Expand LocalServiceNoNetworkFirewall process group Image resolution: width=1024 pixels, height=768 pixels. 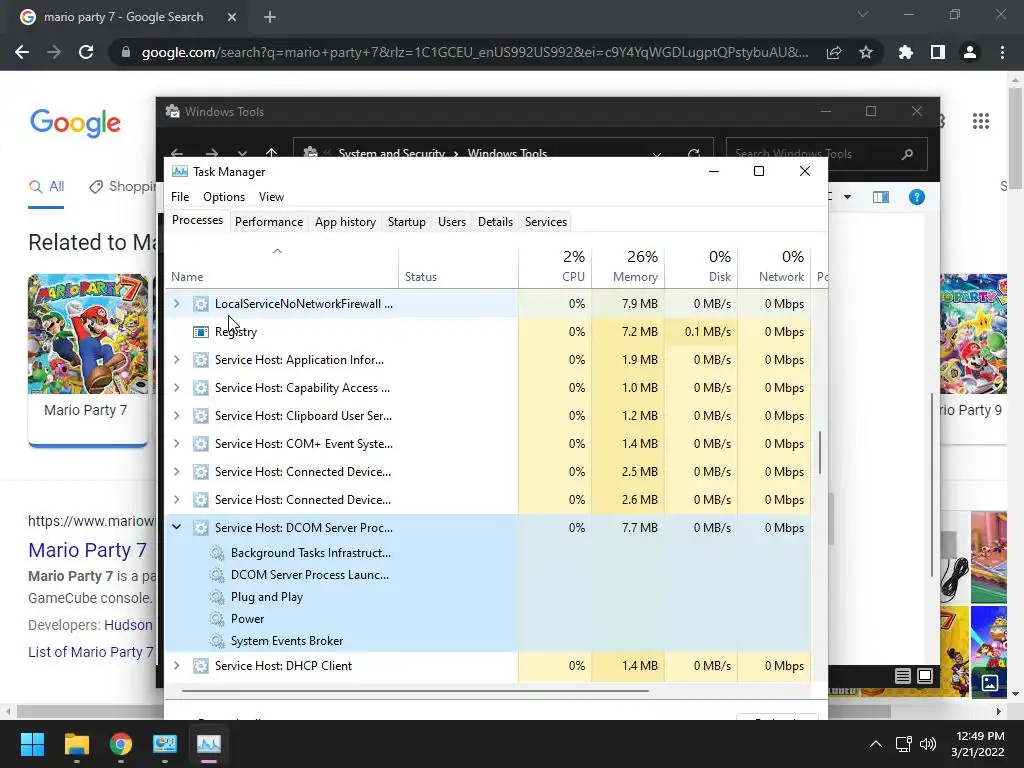pyautogui.click(x=176, y=304)
